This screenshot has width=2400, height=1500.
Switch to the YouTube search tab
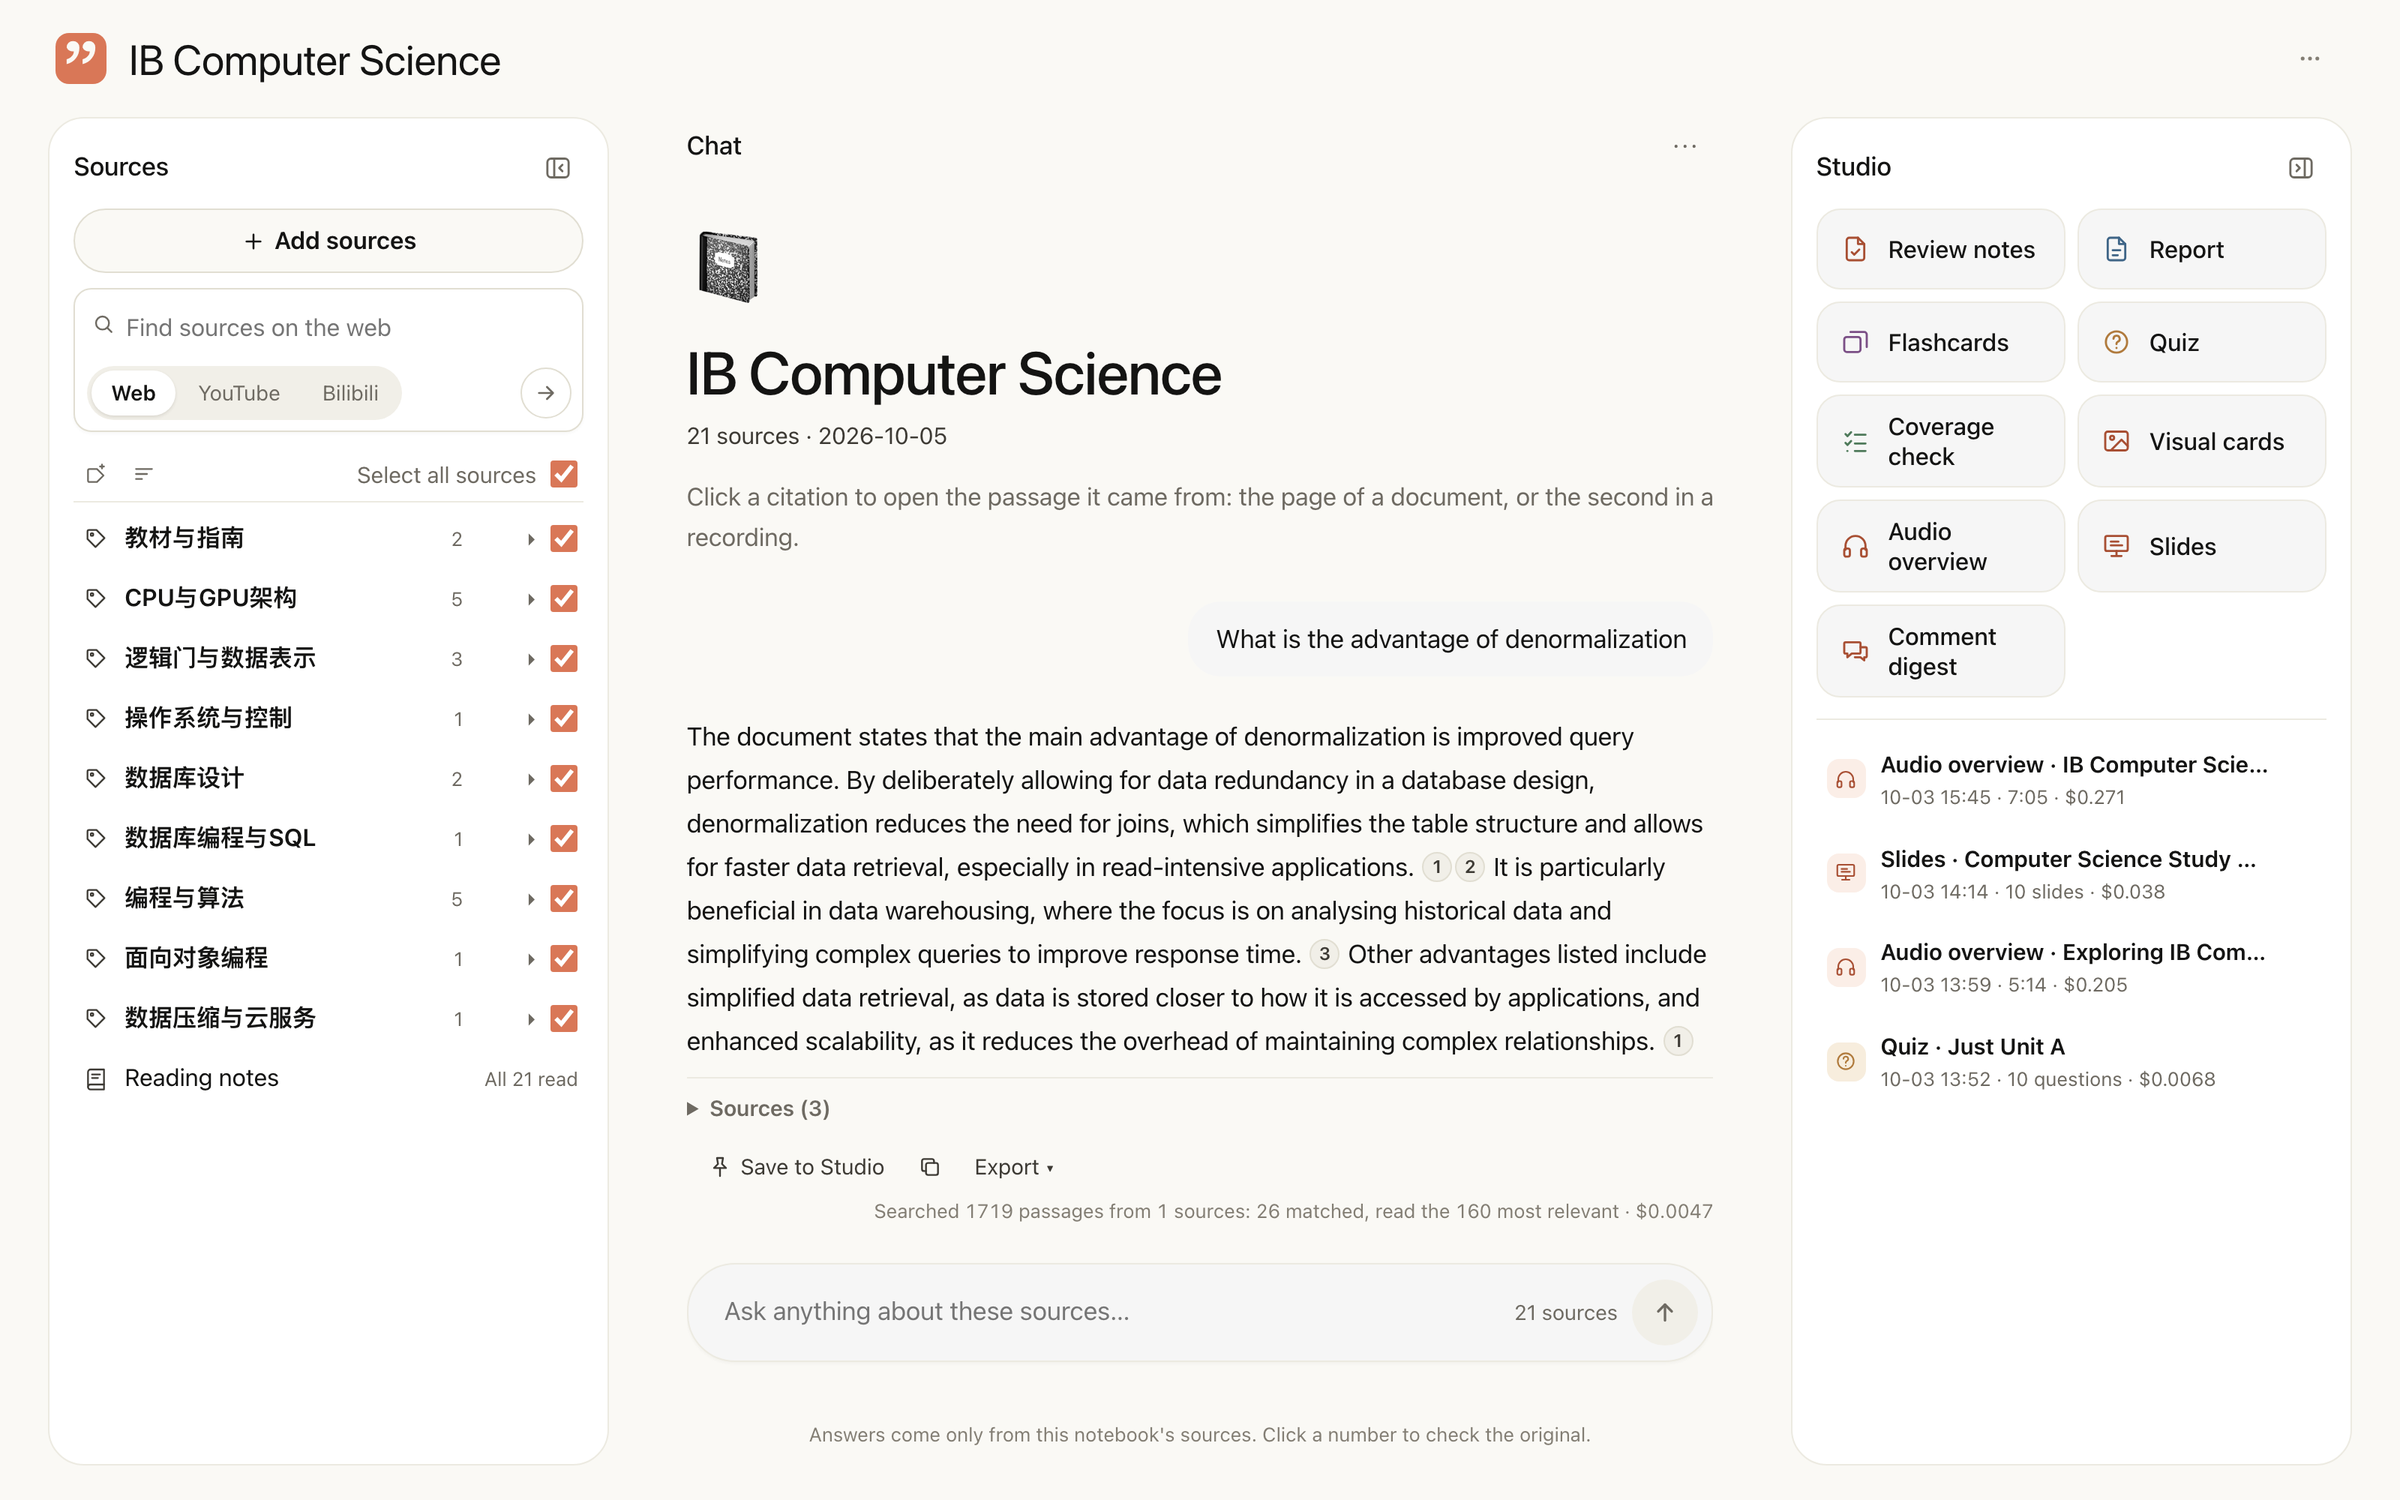coord(239,393)
